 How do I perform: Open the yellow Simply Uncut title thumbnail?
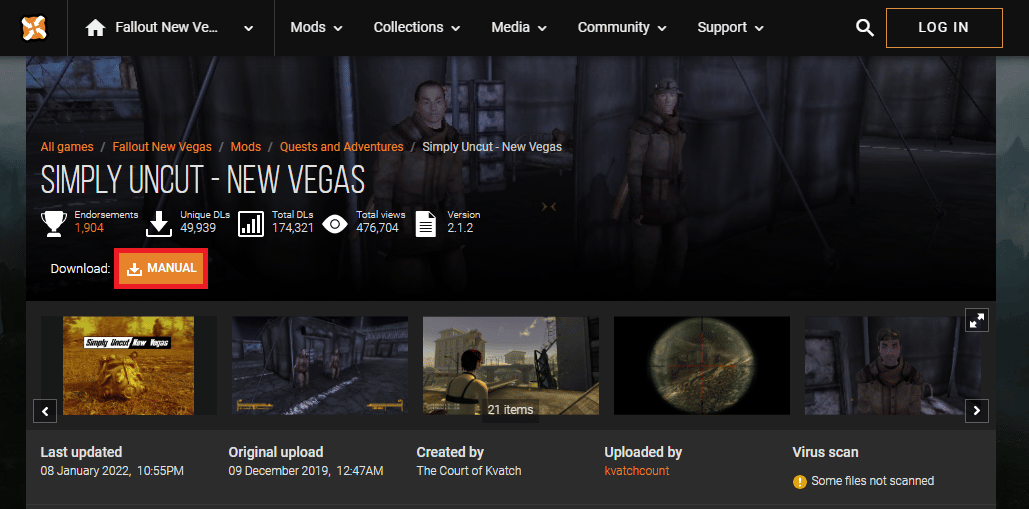pyautogui.click(x=129, y=365)
